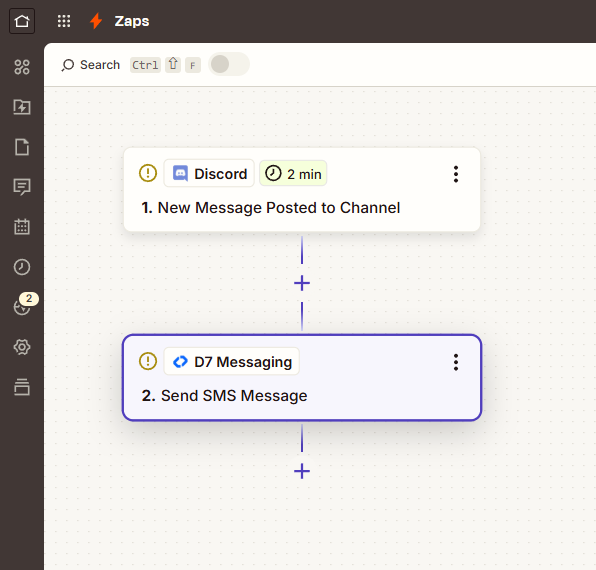596x570 pixels.
Task: Add a step between Discord and D7 Messaging
Action: coord(302,283)
